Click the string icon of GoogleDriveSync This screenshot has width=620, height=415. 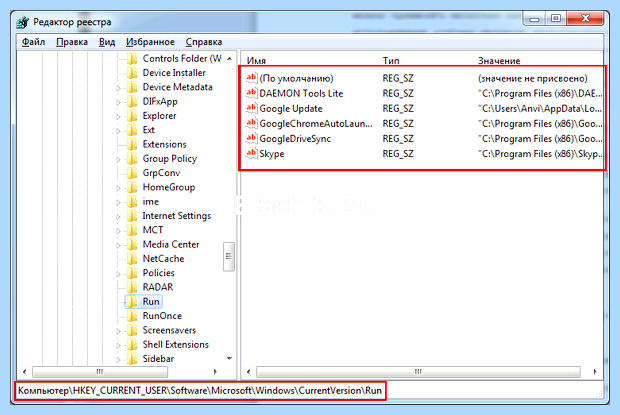coord(251,138)
